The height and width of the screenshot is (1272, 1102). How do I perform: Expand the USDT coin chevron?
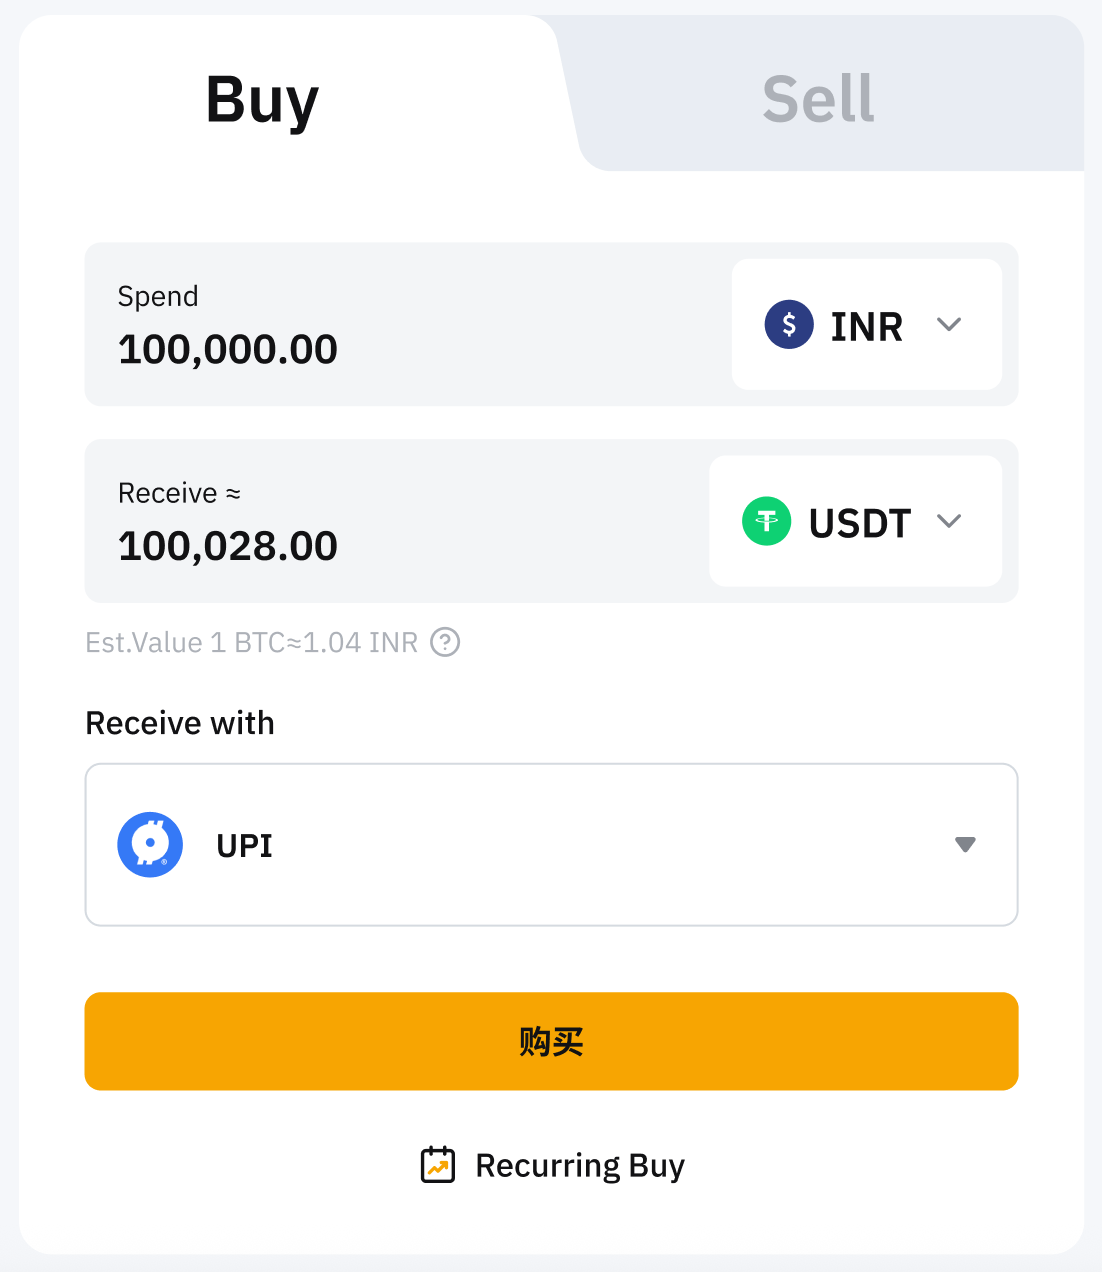click(949, 521)
